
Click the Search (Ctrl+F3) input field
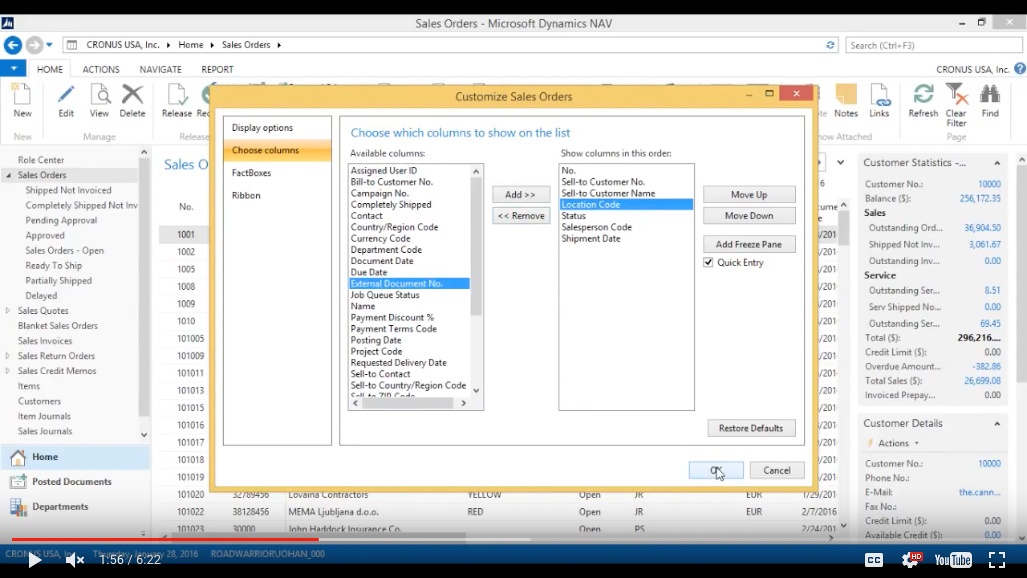[x=933, y=45]
